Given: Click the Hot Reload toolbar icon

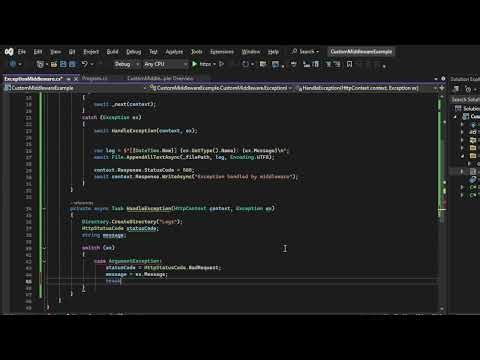Looking at the screenshot, I should click(x=245, y=64).
